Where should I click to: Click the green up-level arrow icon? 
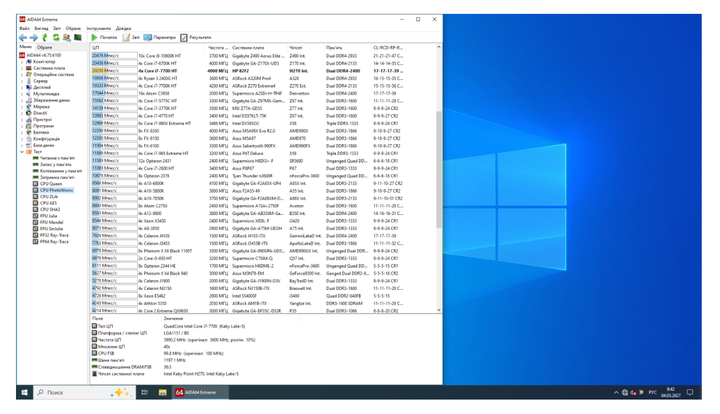pyautogui.click(x=45, y=37)
